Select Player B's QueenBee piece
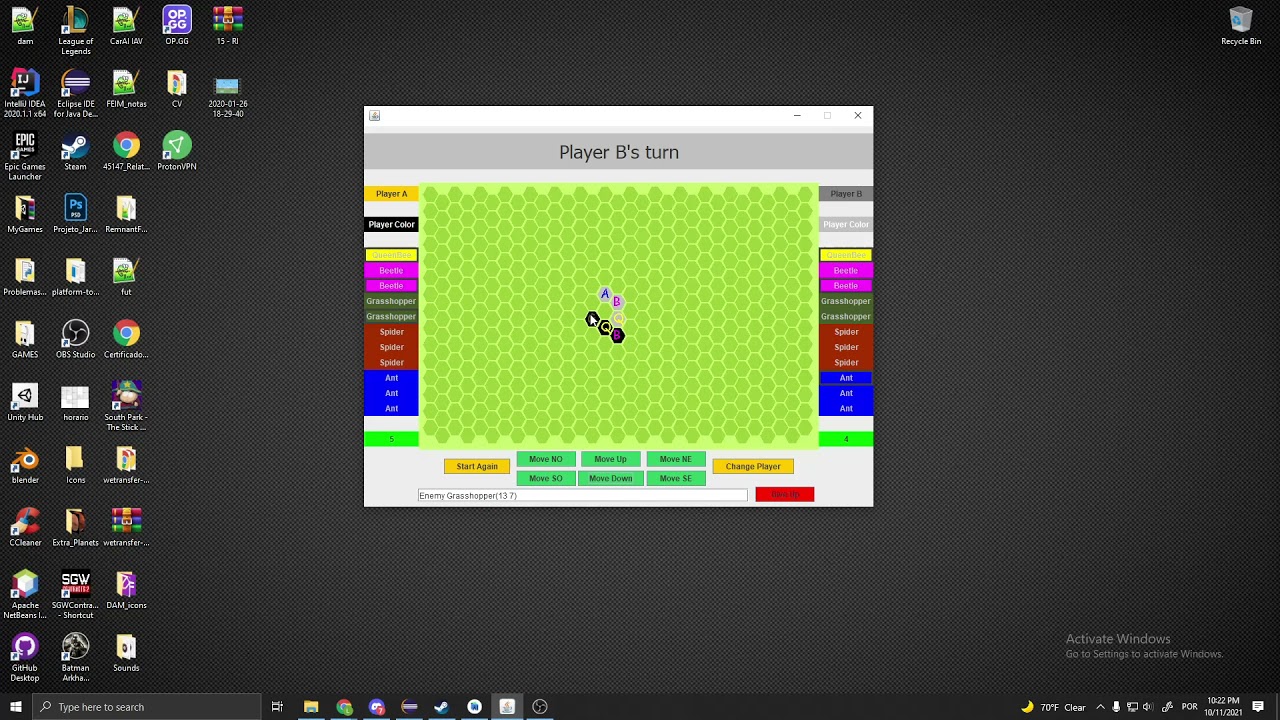 pyautogui.click(x=846, y=255)
